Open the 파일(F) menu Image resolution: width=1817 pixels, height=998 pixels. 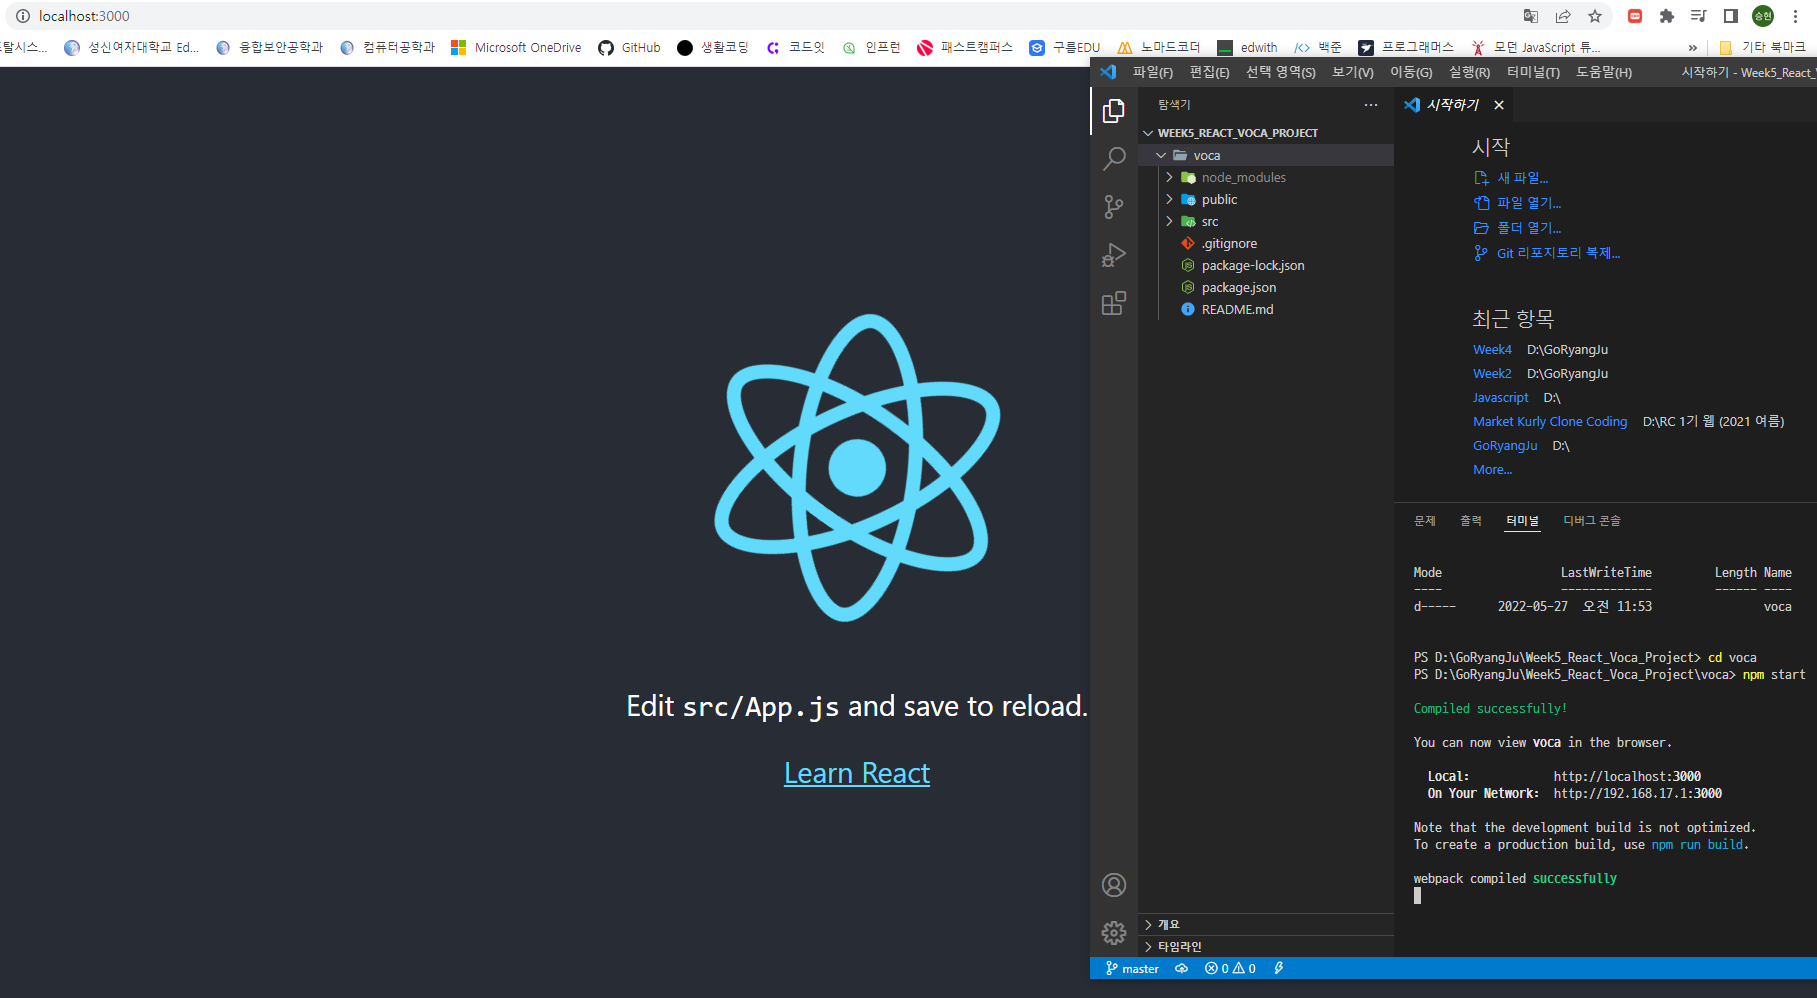click(x=1152, y=72)
